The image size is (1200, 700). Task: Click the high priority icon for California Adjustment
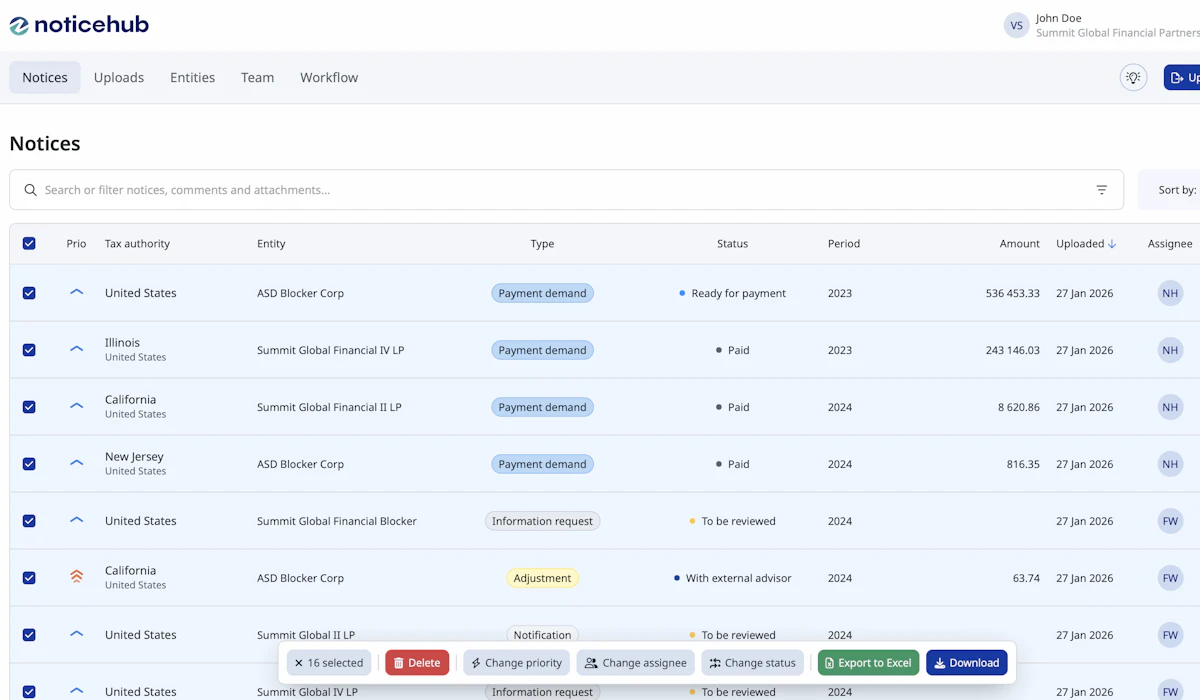point(76,577)
